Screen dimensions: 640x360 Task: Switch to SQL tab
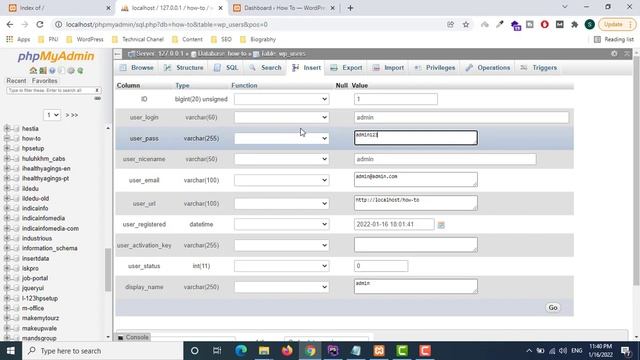point(227,68)
